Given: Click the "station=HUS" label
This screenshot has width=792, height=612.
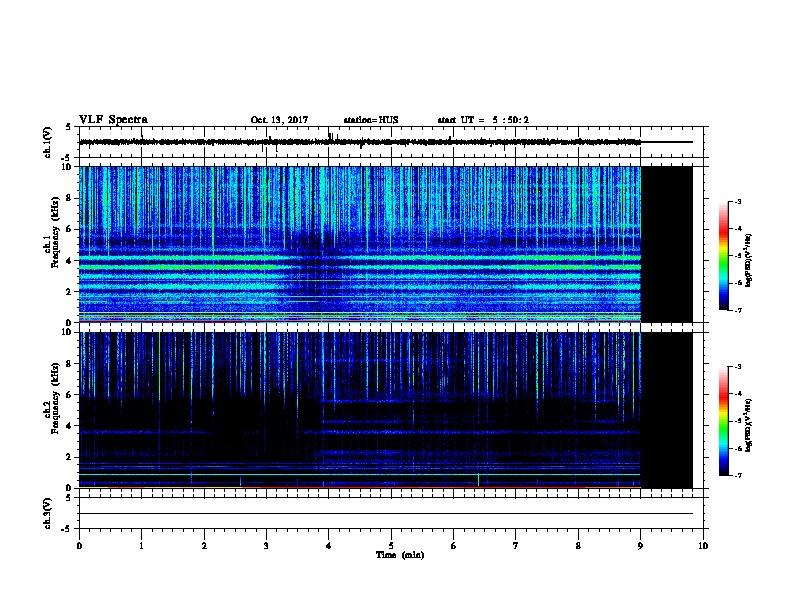Looking at the screenshot, I should (x=371, y=120).
